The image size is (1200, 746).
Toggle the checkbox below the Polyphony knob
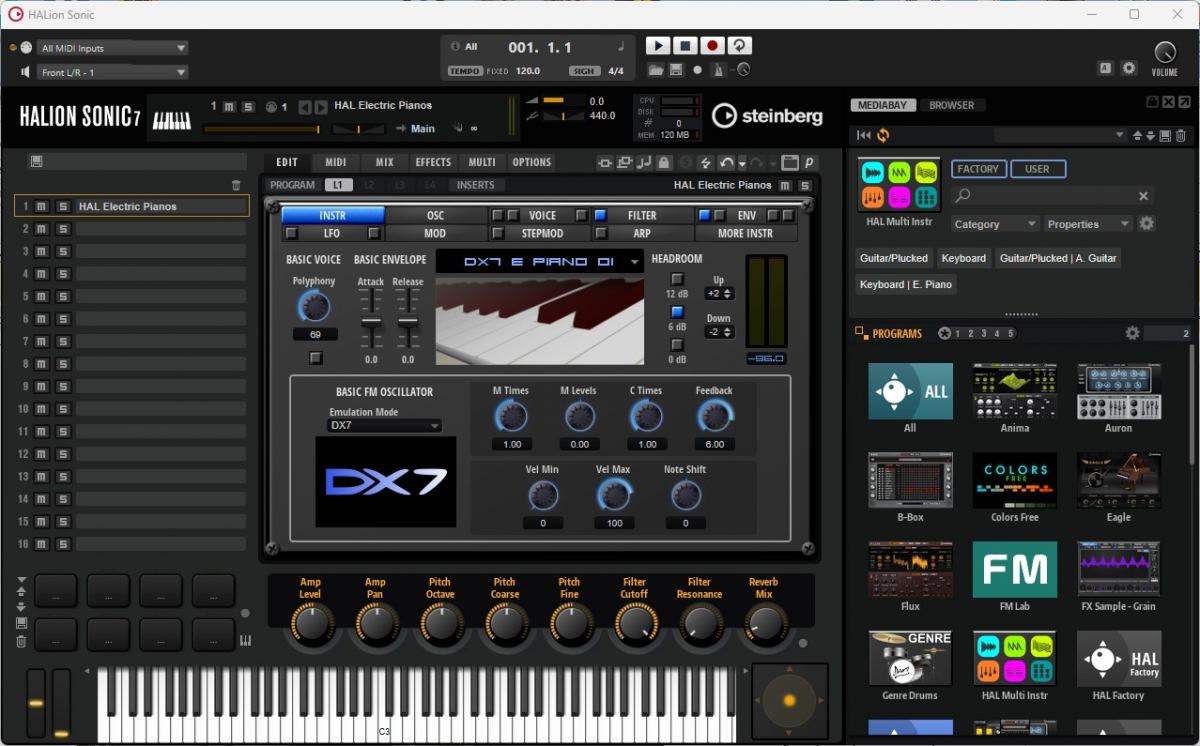point(316,357)
